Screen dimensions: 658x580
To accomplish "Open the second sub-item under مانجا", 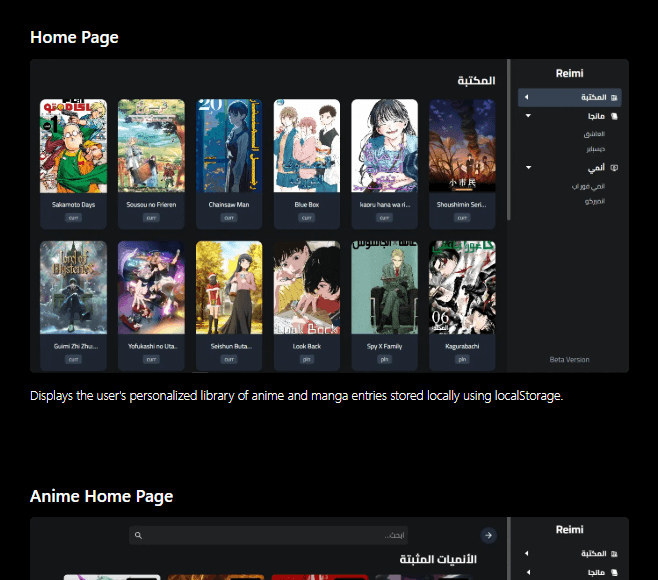I will (x=595, y=149).
